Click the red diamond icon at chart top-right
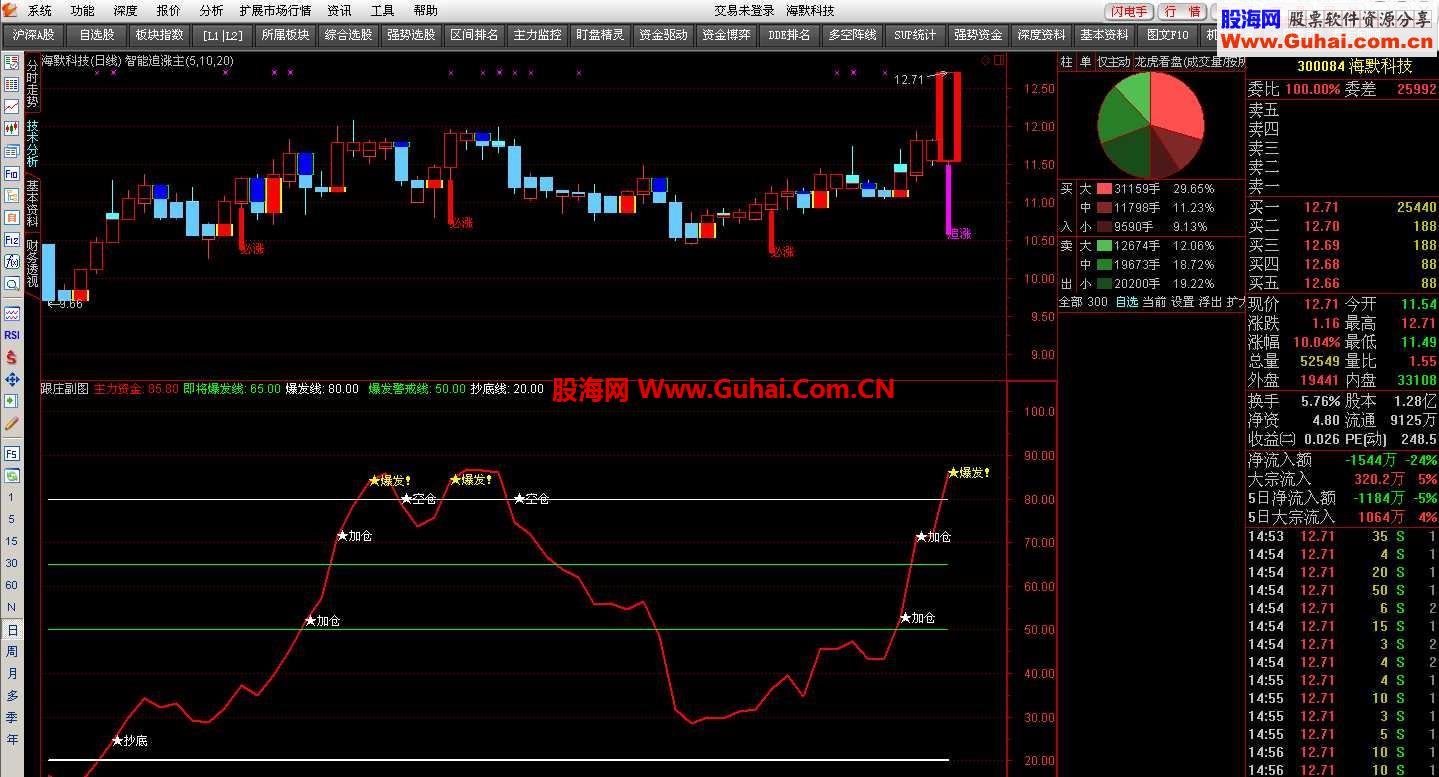The height and width of the screenshot is (777, 1439). tap(985, 60)
